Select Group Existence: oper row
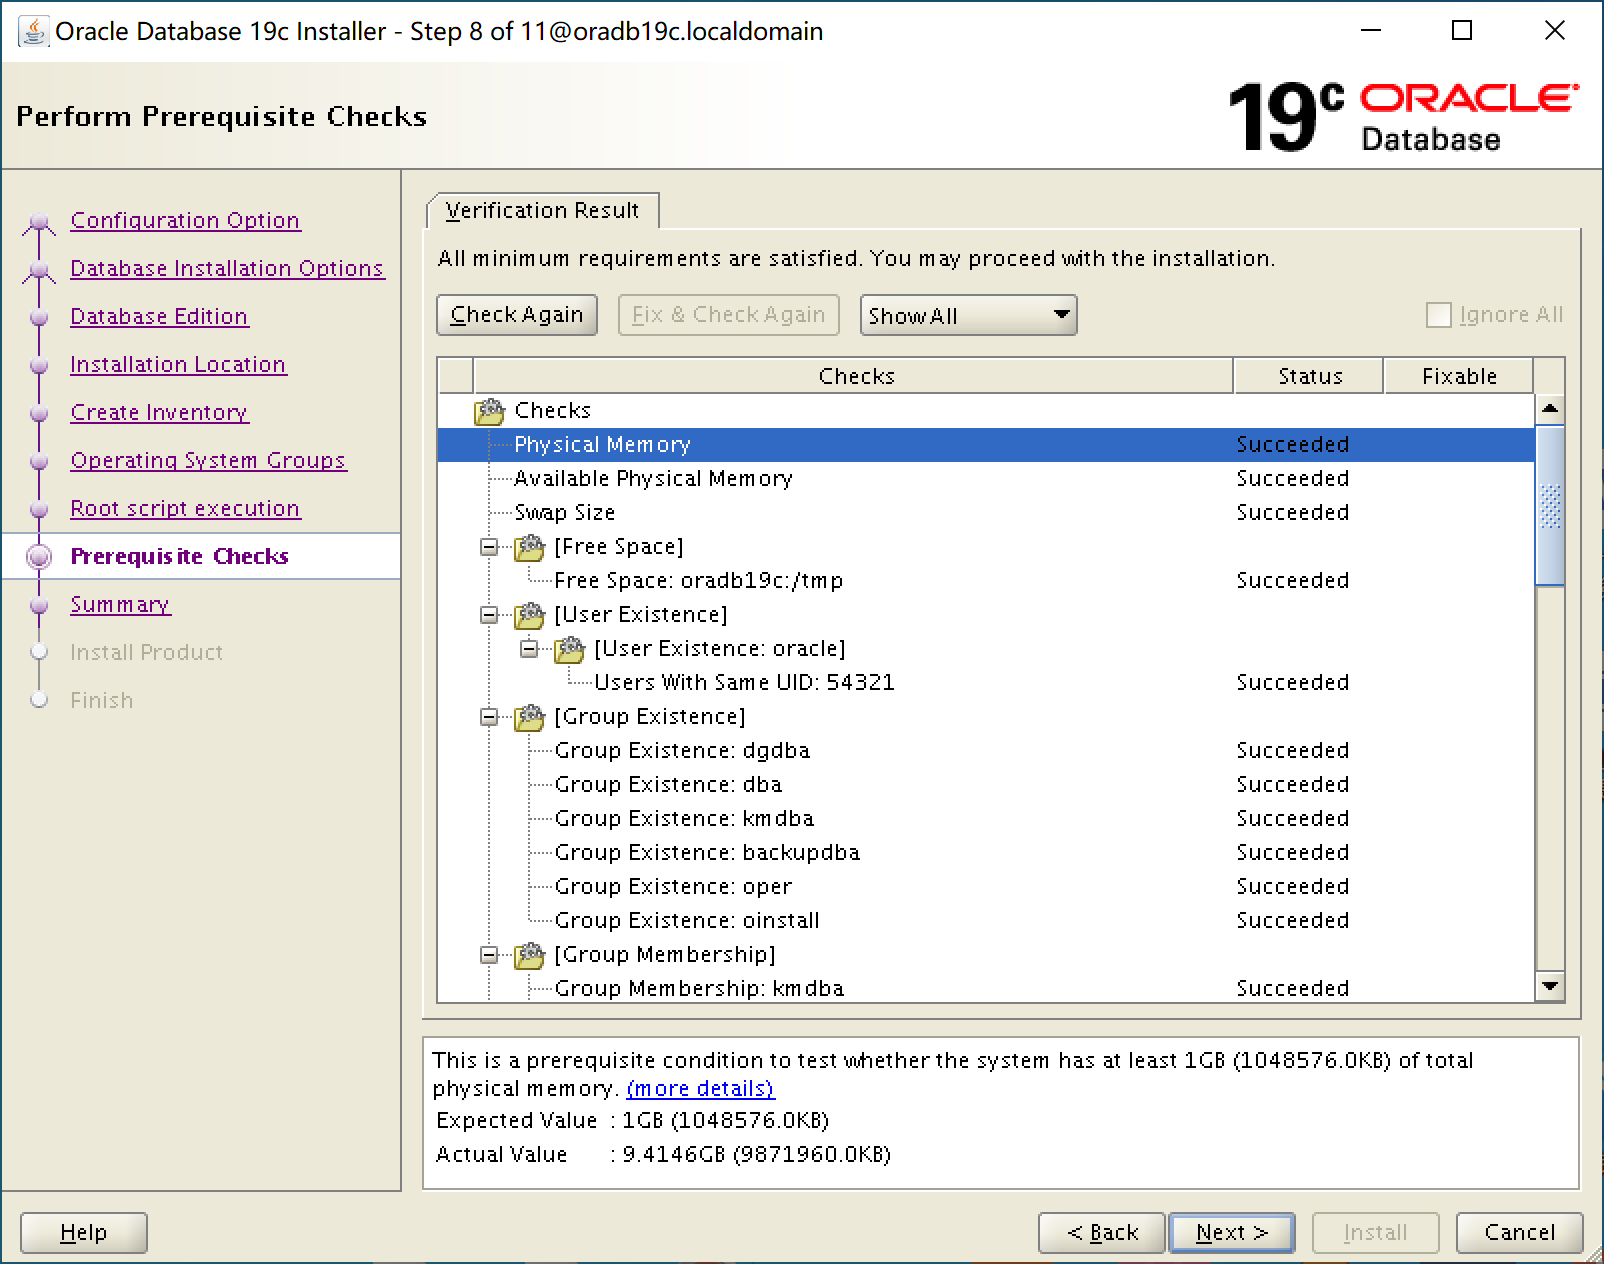This screenshot has height=1264, width=1604. [x=986, y=887]
